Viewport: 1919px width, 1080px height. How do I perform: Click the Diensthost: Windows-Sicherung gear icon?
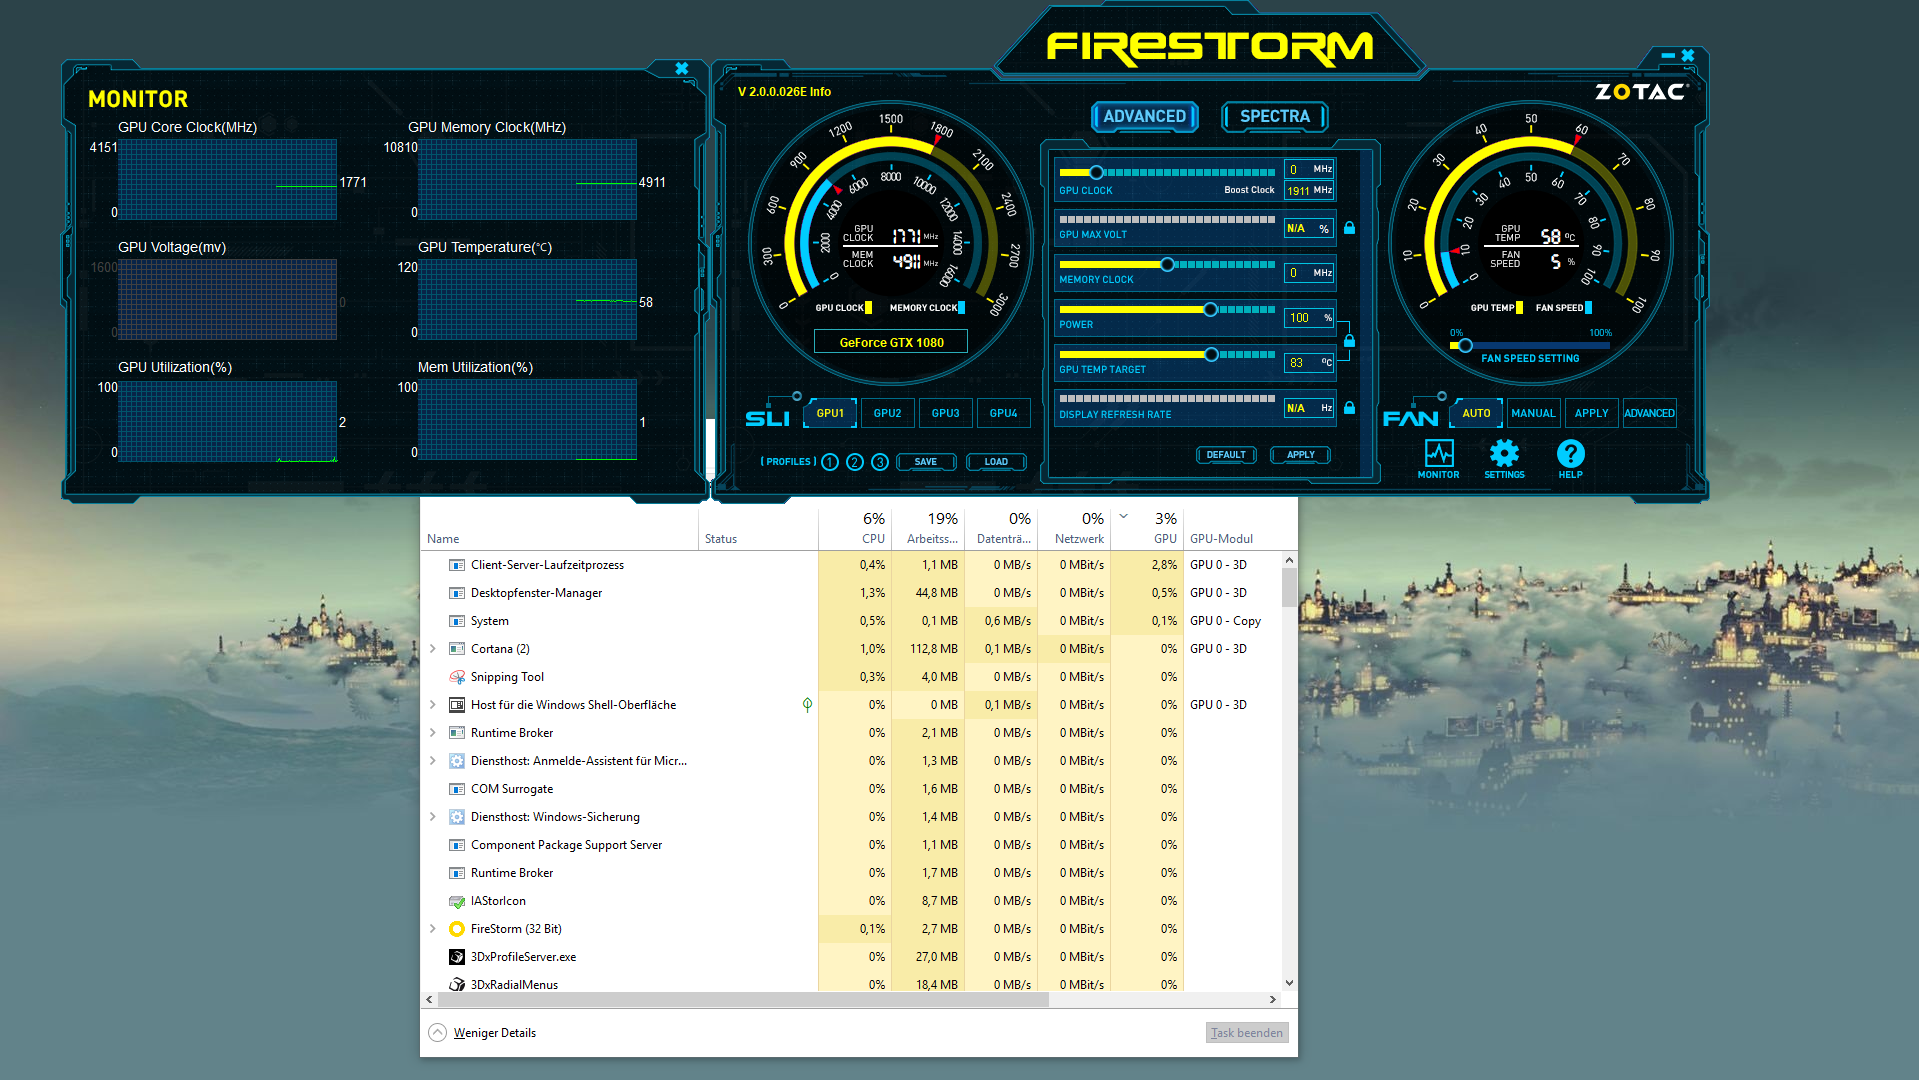(457, 817)
